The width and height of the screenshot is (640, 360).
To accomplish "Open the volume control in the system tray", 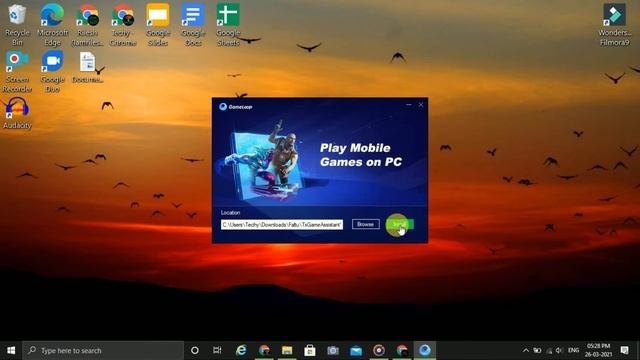I will coord(559,350).
